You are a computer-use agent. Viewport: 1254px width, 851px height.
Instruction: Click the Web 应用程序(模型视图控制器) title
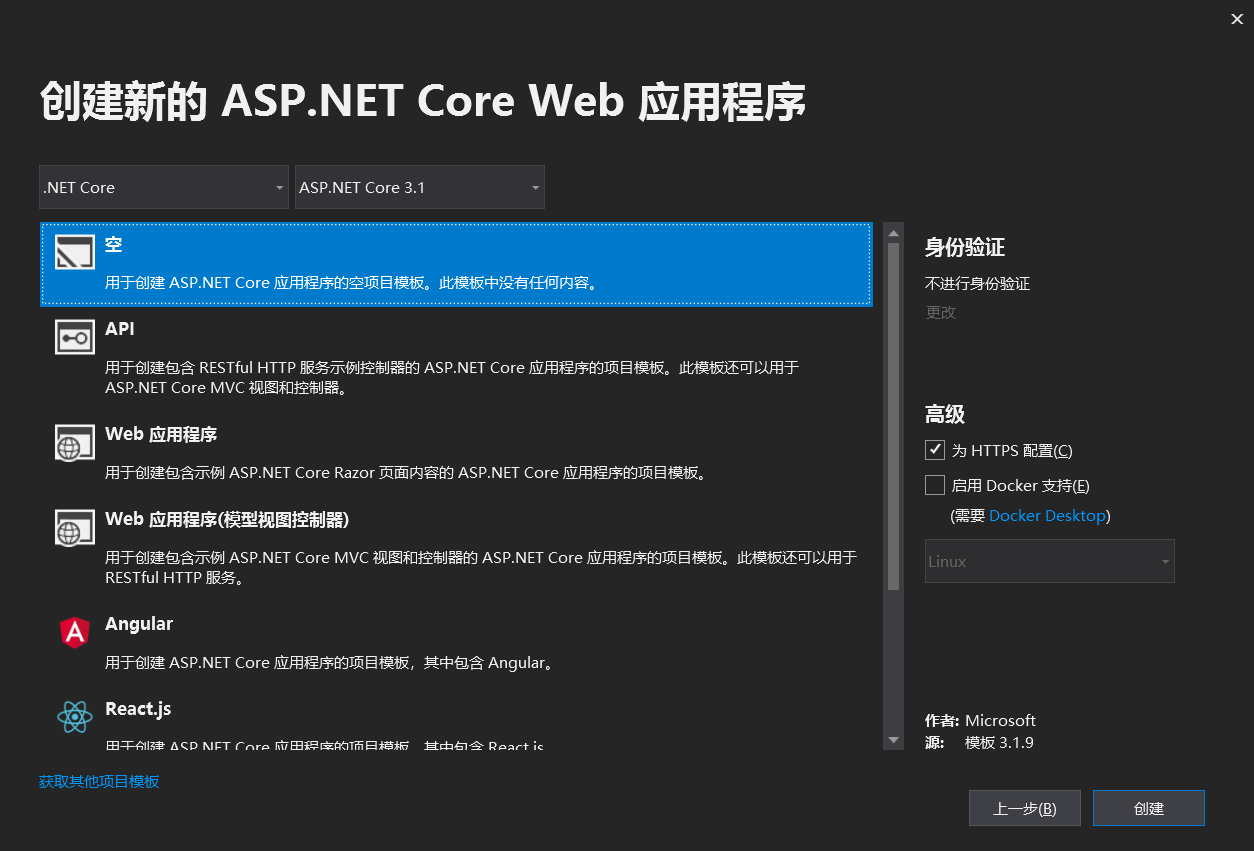point(227,519)
